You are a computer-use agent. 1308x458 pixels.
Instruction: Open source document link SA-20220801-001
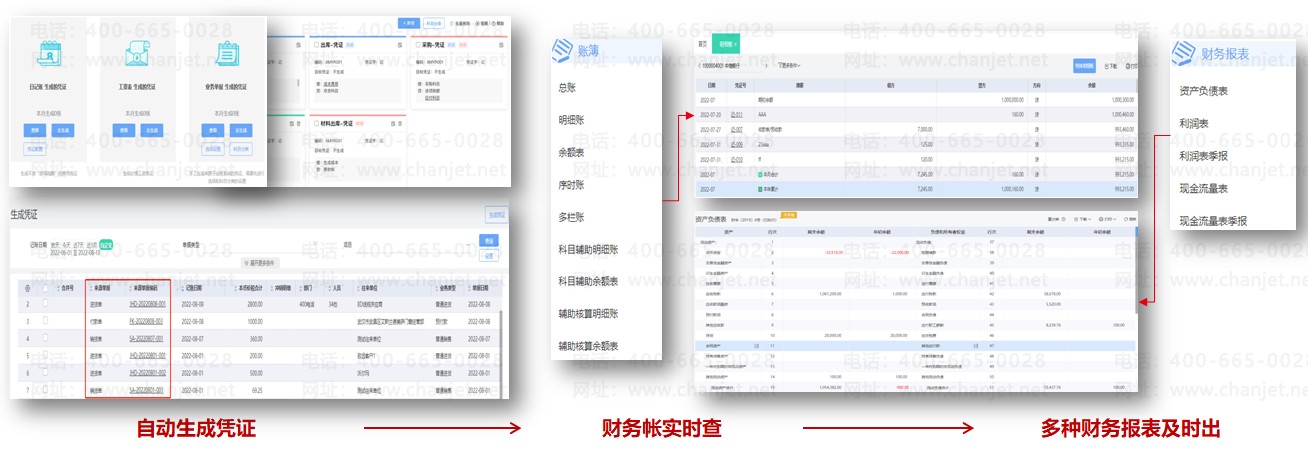pos(147,390)
